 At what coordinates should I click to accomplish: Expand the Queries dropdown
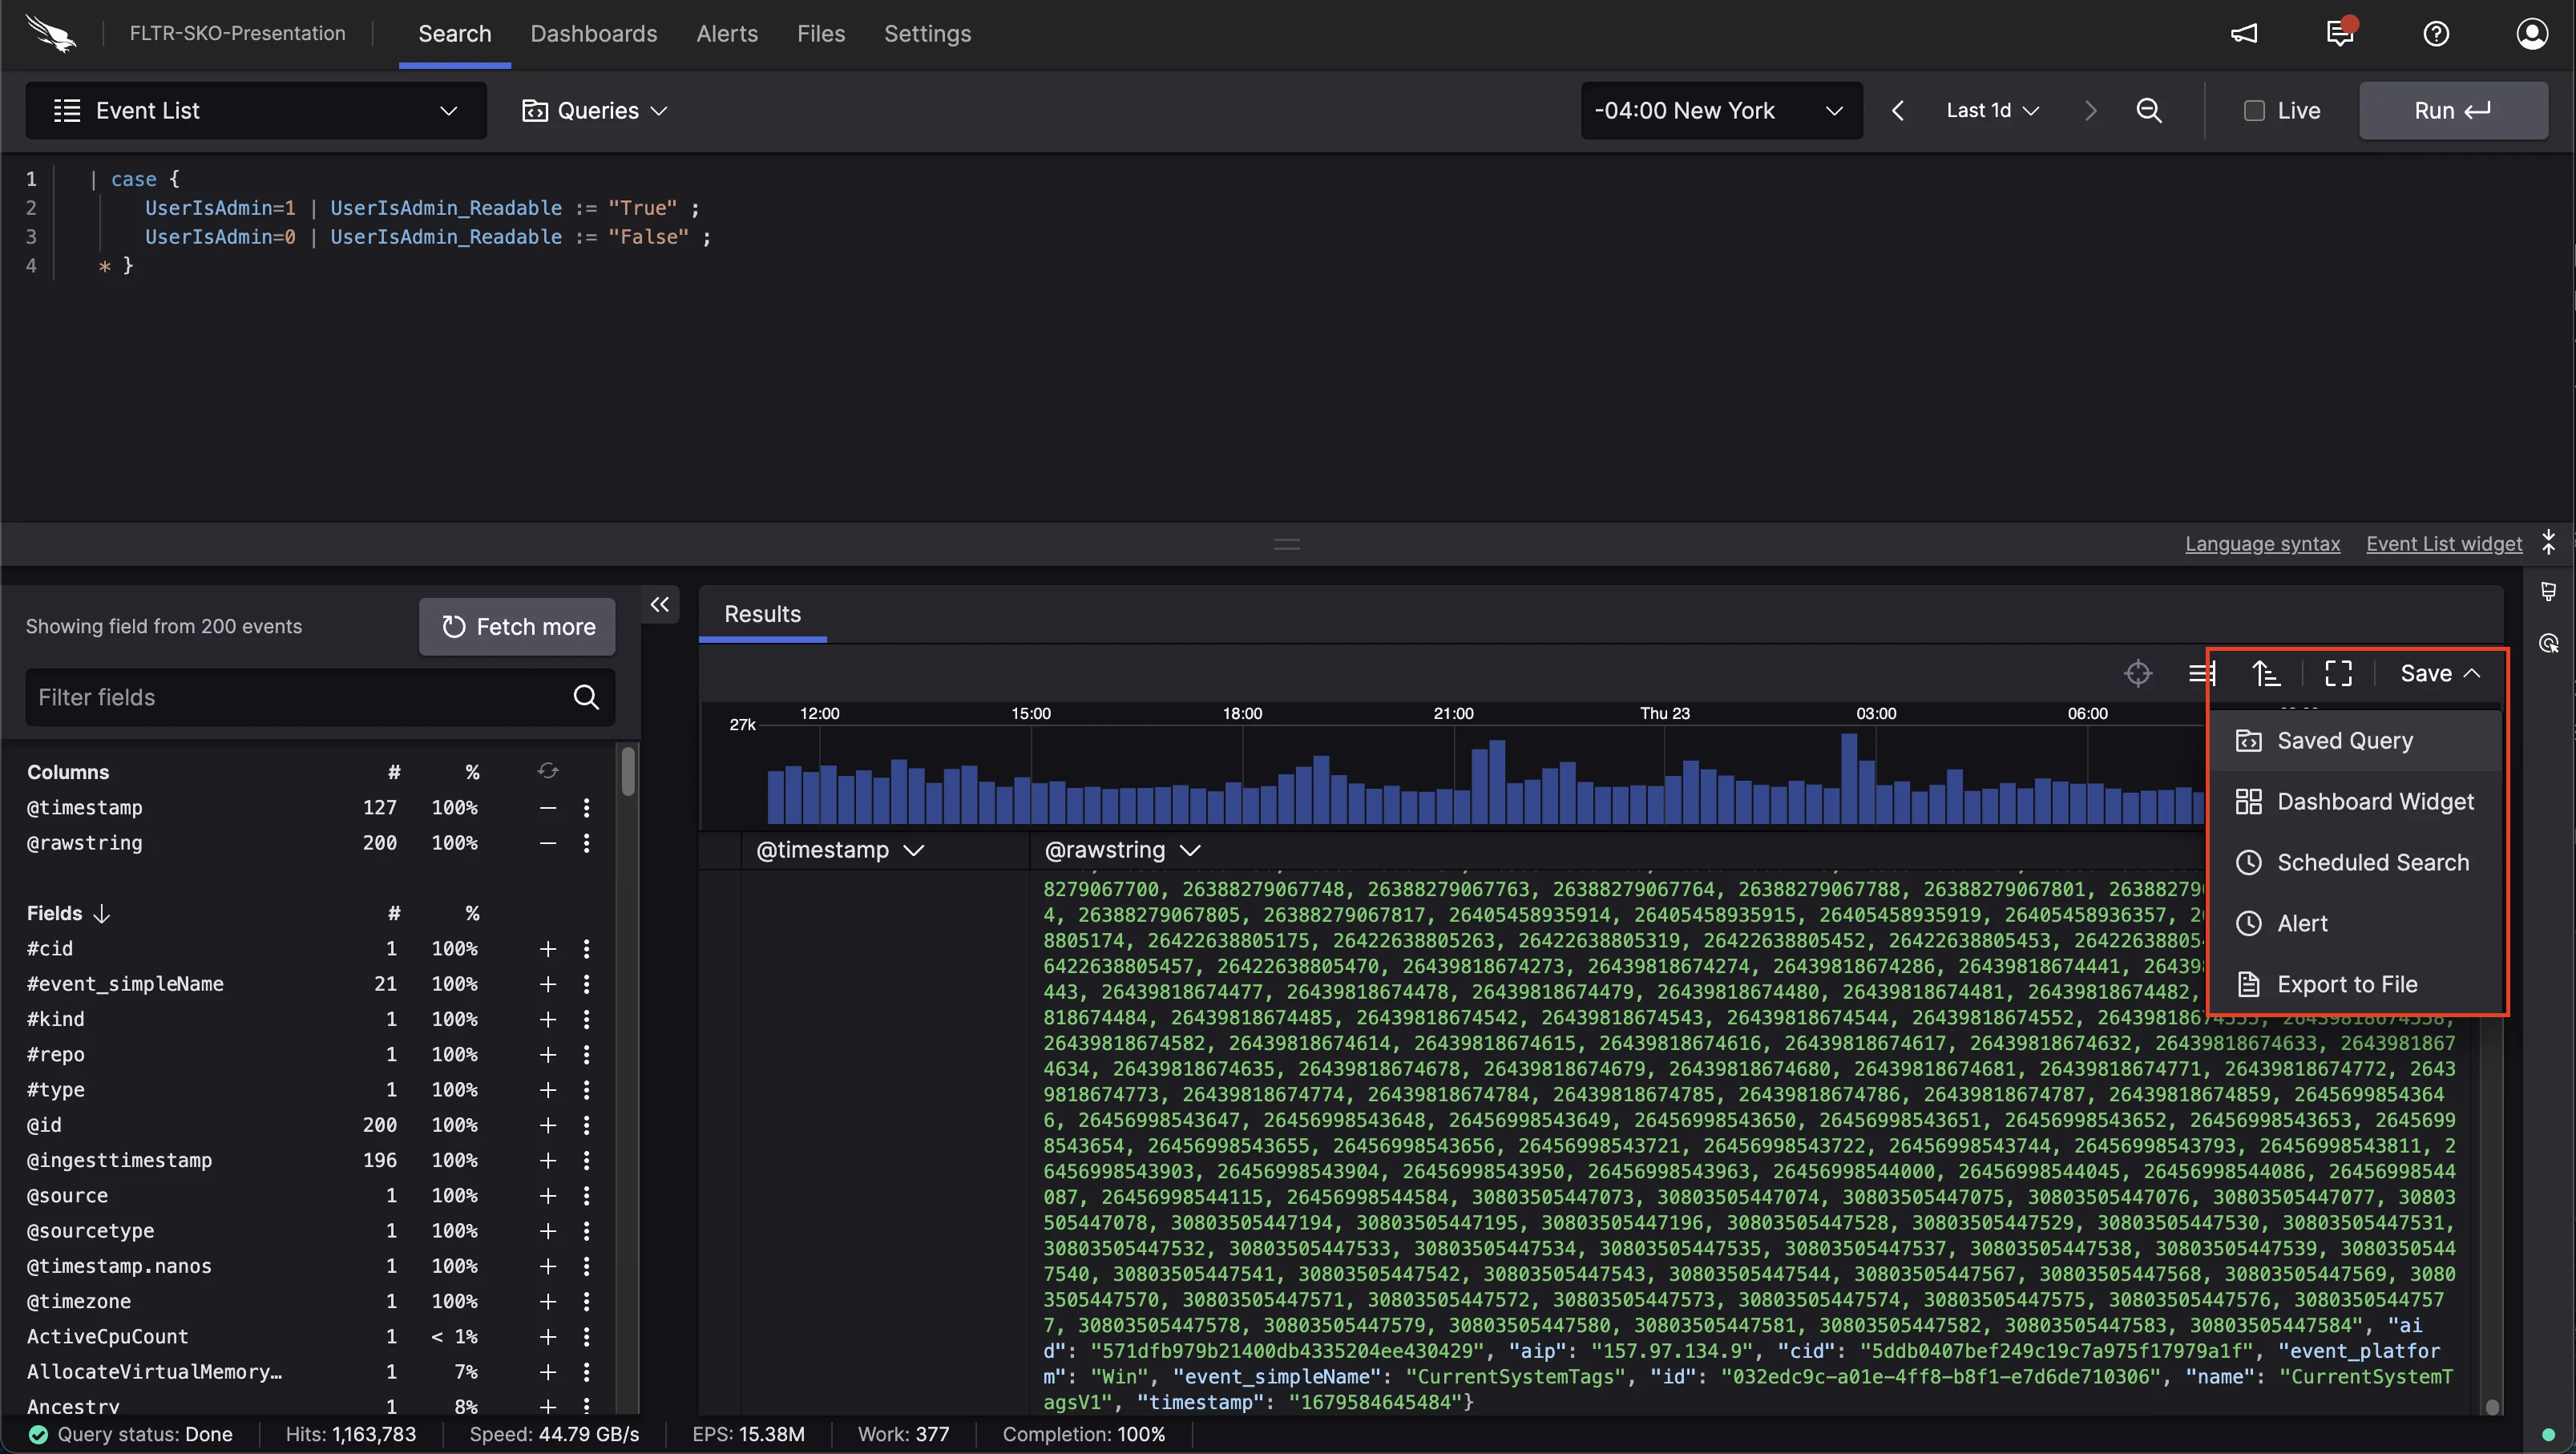coord(594,110)
